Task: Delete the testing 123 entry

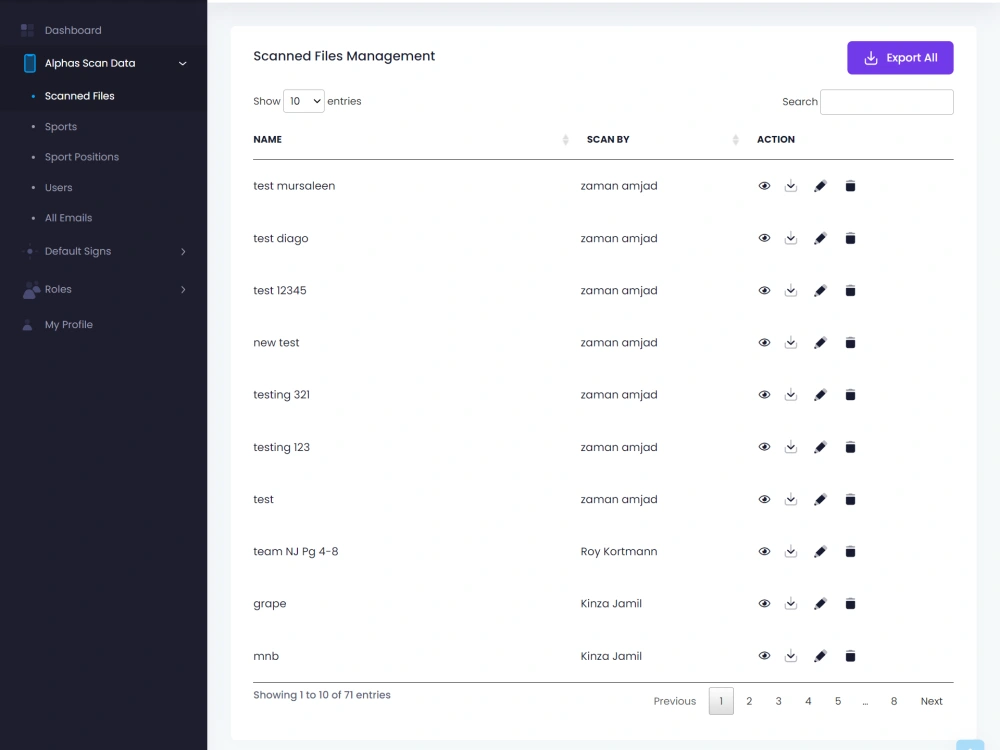Action: (850, 448)
